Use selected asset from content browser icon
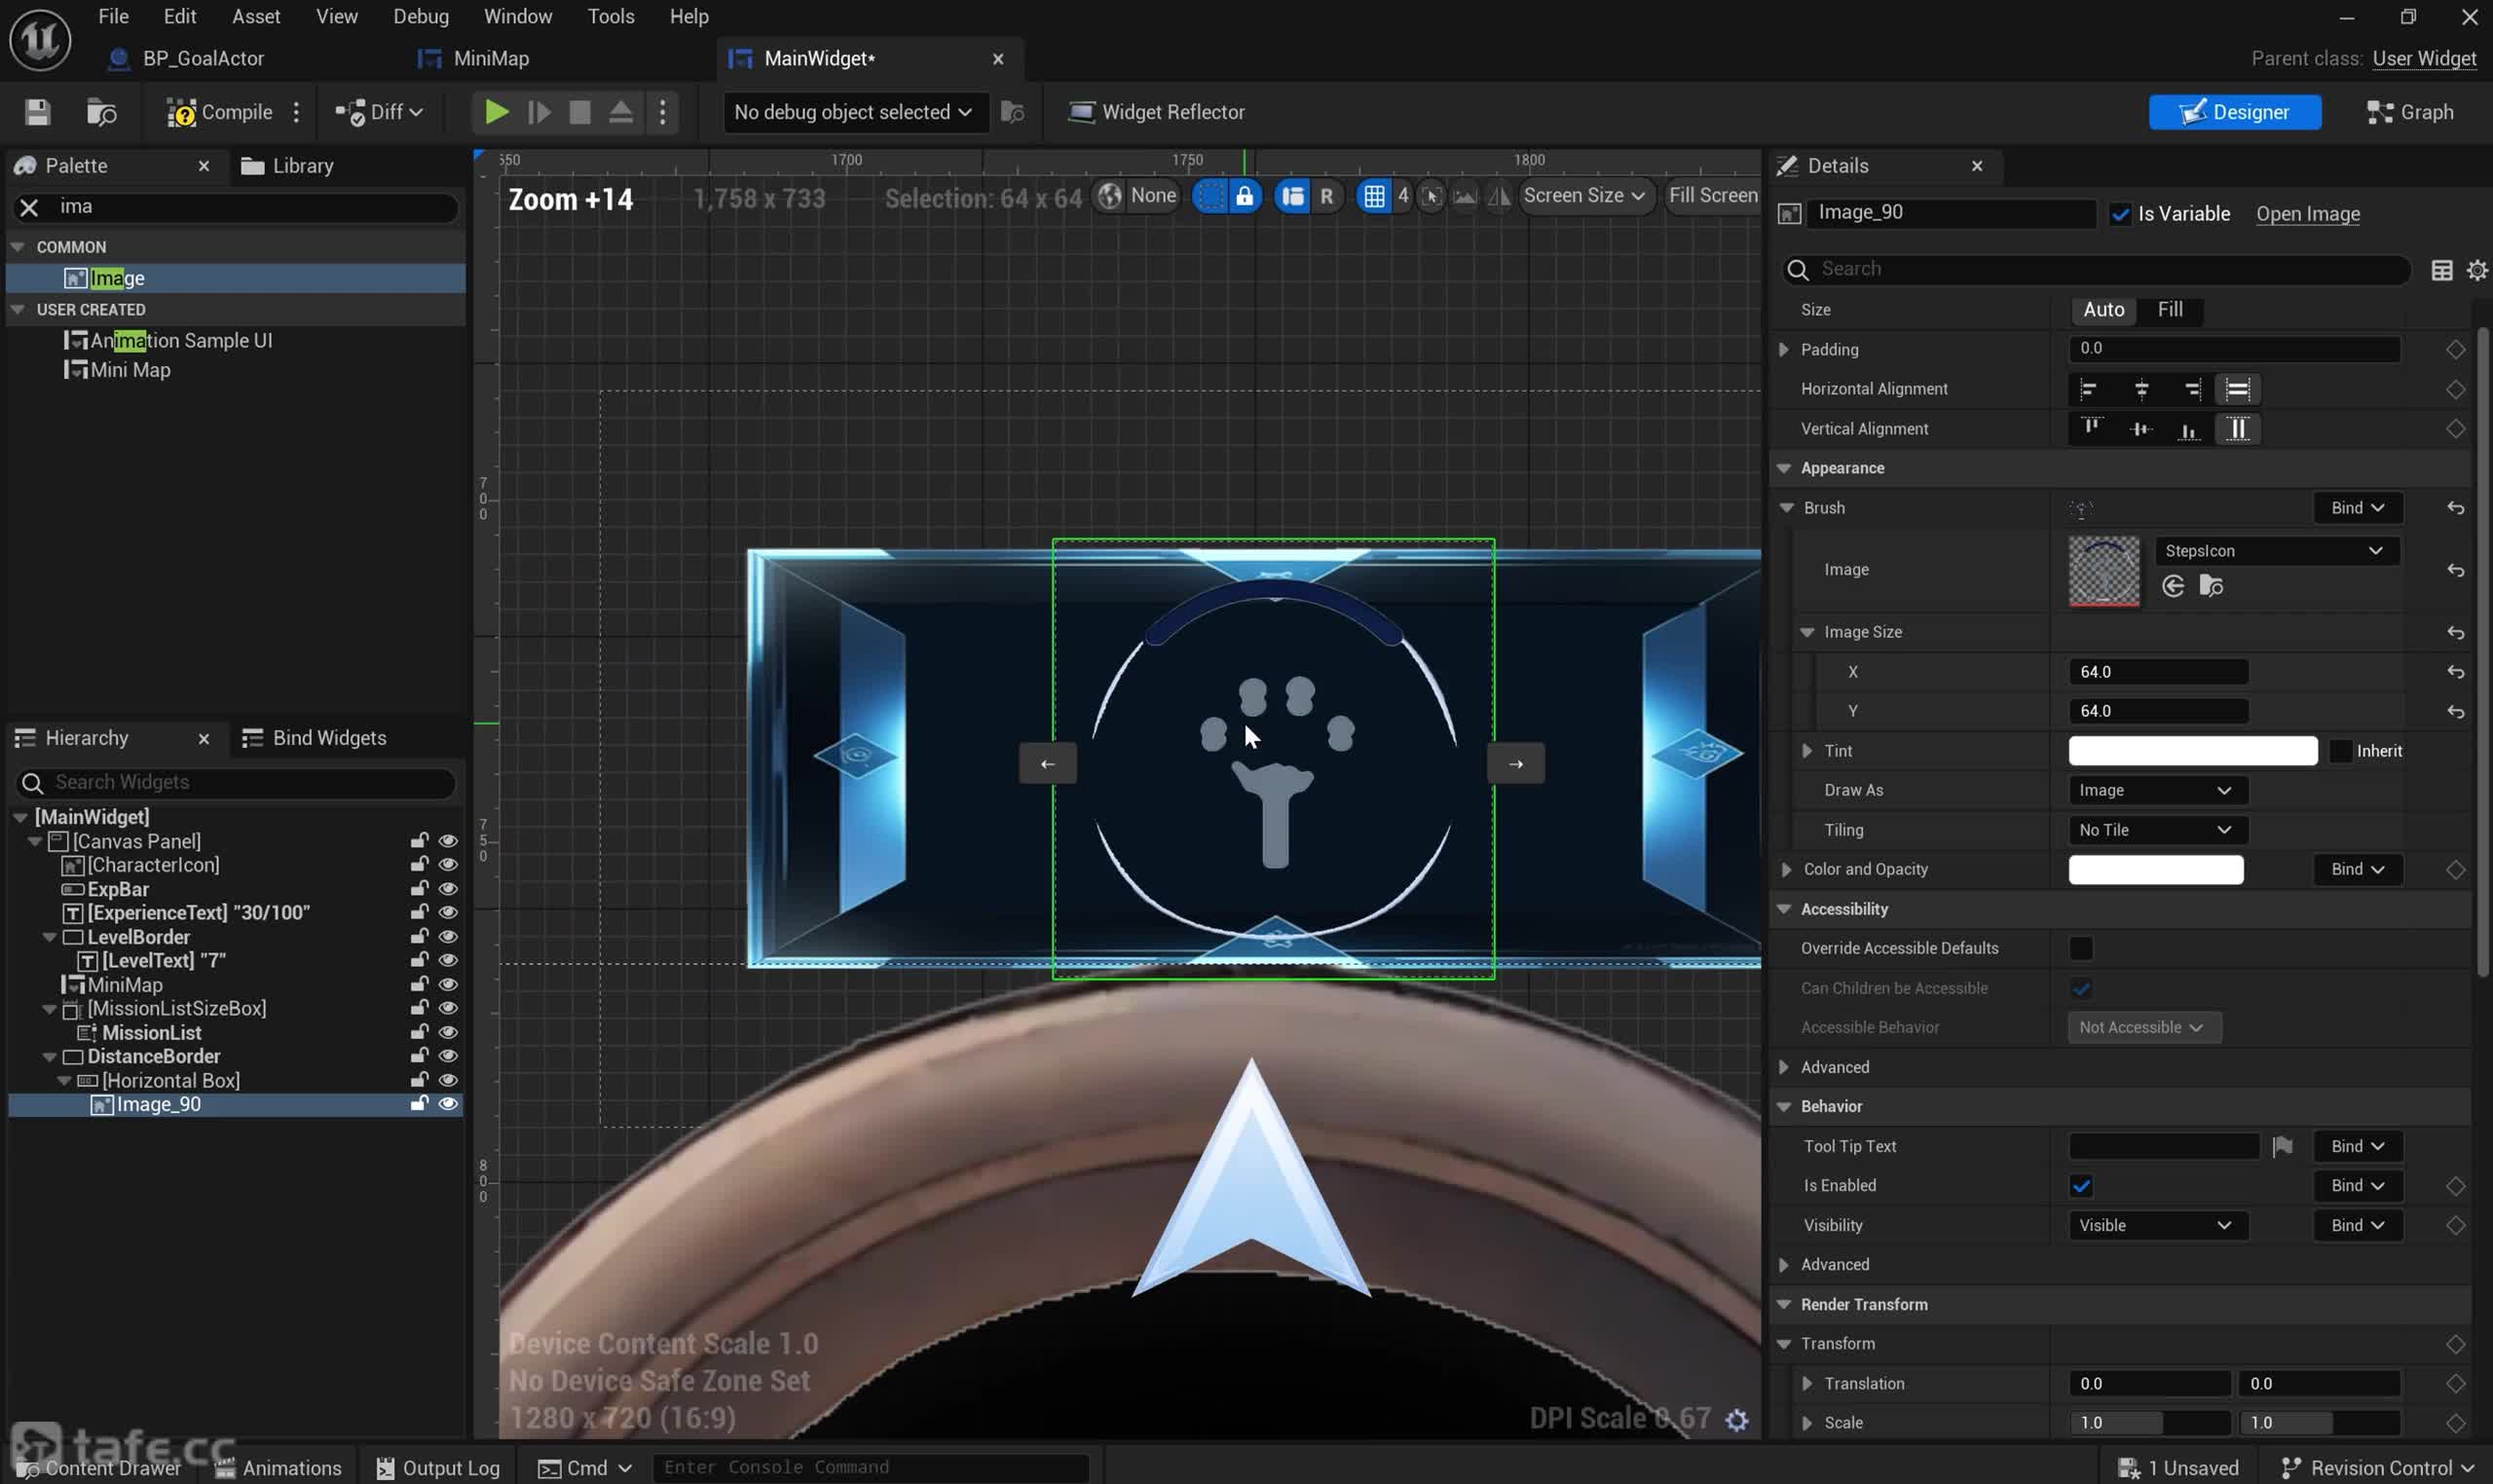Image resolution: width=2493 pixels, height=1484 pixels. click(2172, 586)
